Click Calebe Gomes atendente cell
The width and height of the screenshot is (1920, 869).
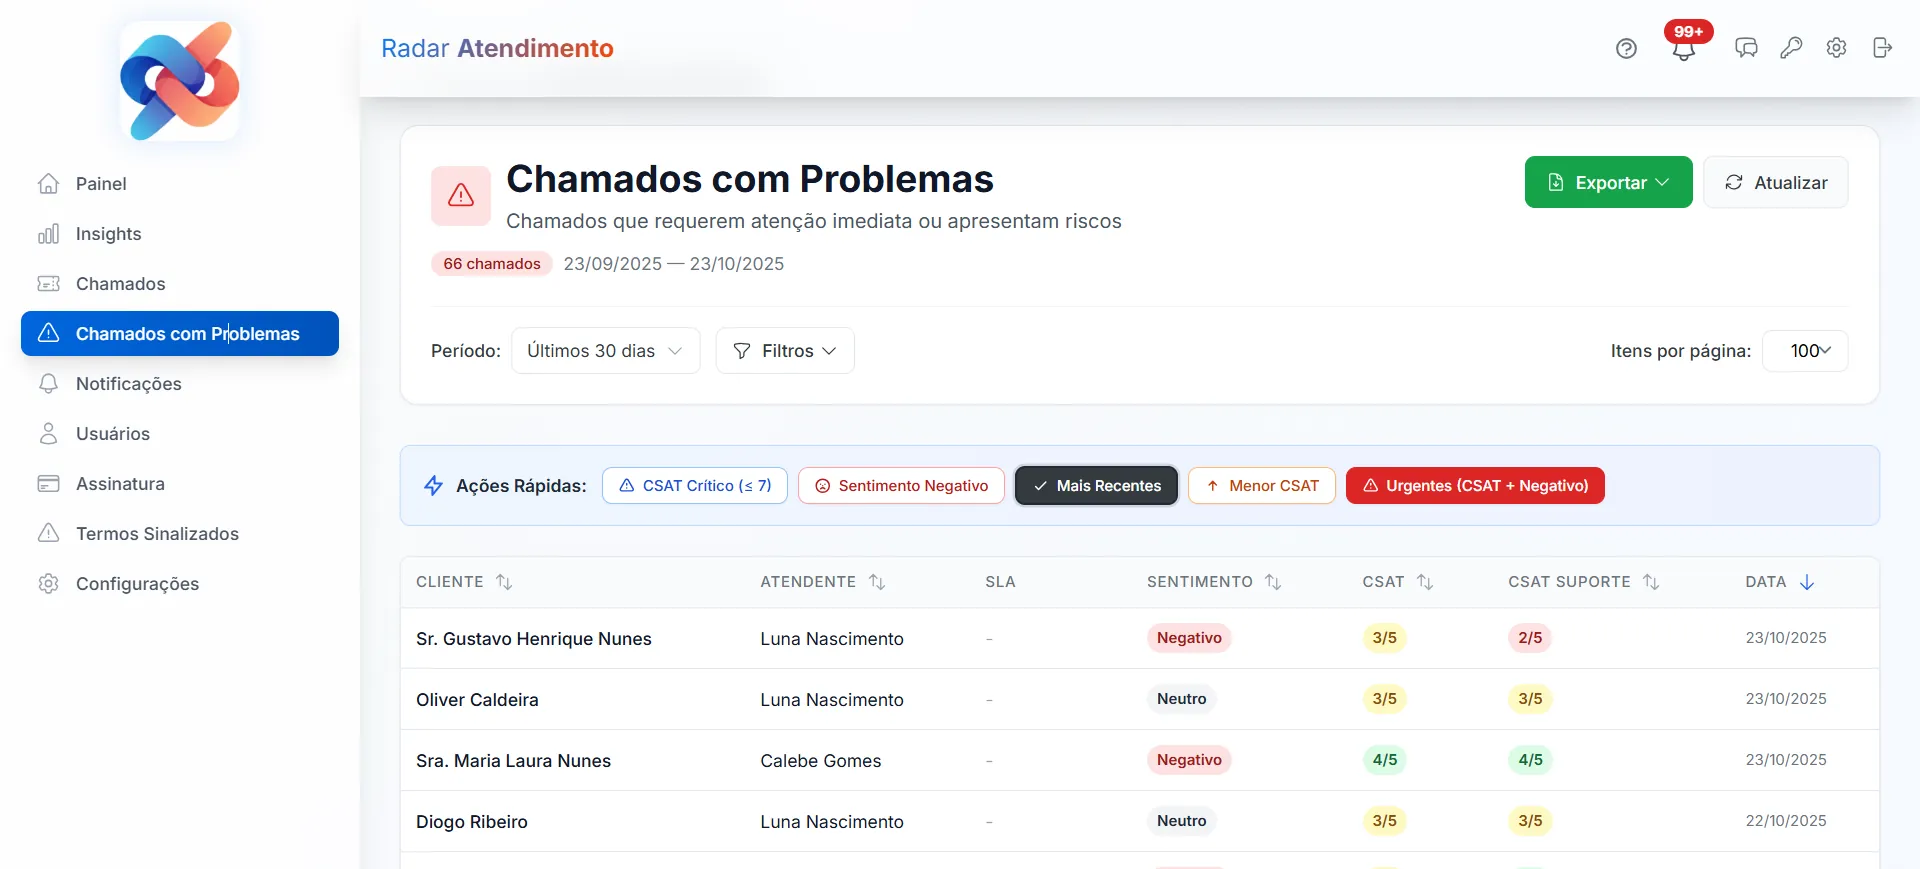tap(821, 761)
